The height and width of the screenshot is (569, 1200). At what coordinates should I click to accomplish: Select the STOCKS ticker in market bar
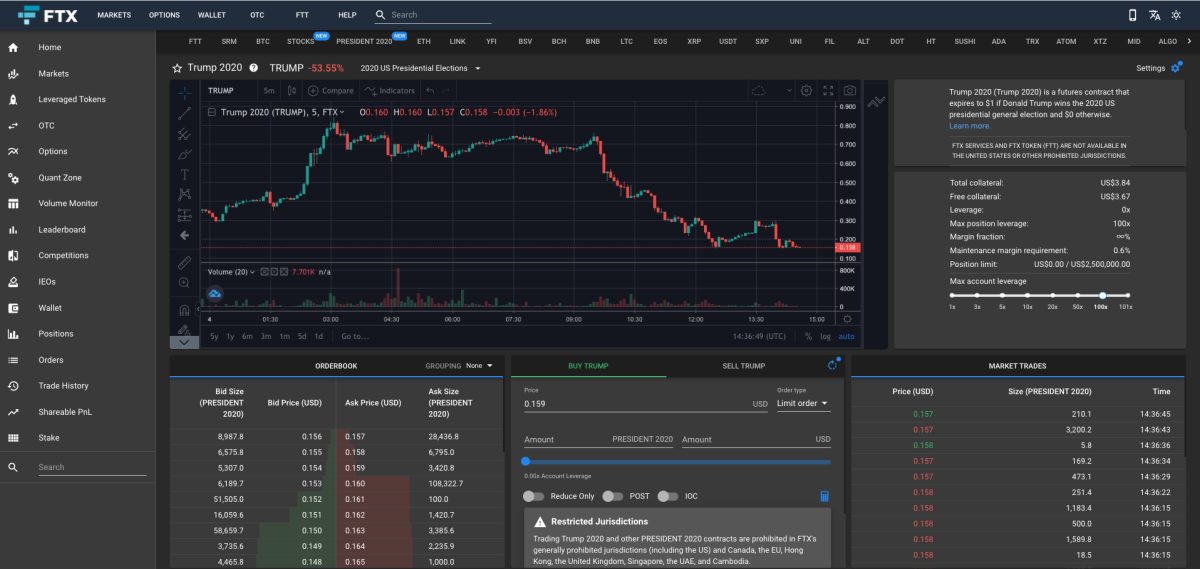[300, 42]
